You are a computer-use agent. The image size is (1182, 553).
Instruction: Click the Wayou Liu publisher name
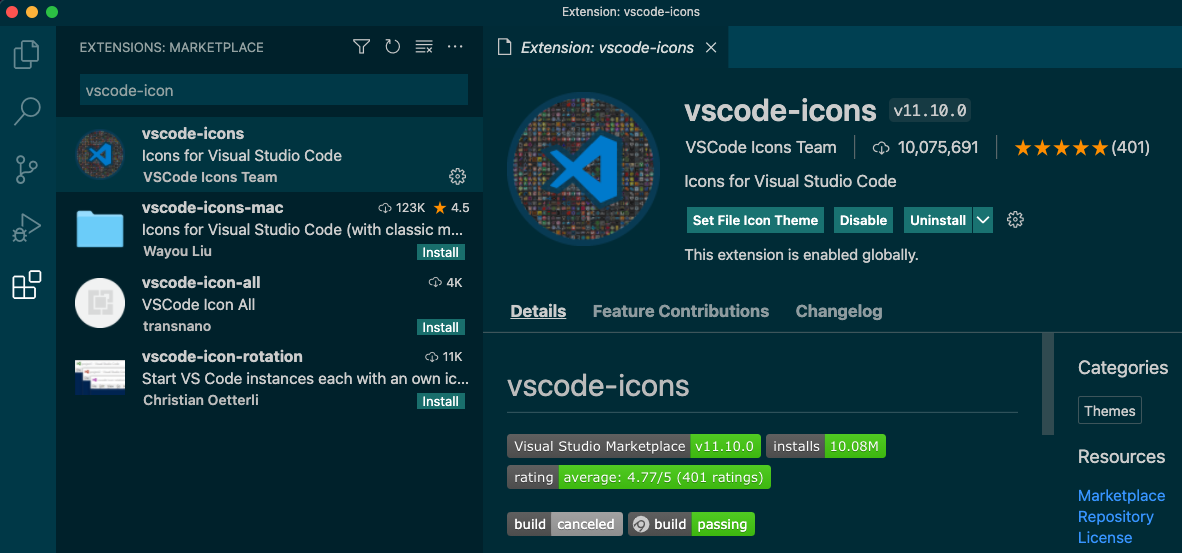(x=177, y=251)
